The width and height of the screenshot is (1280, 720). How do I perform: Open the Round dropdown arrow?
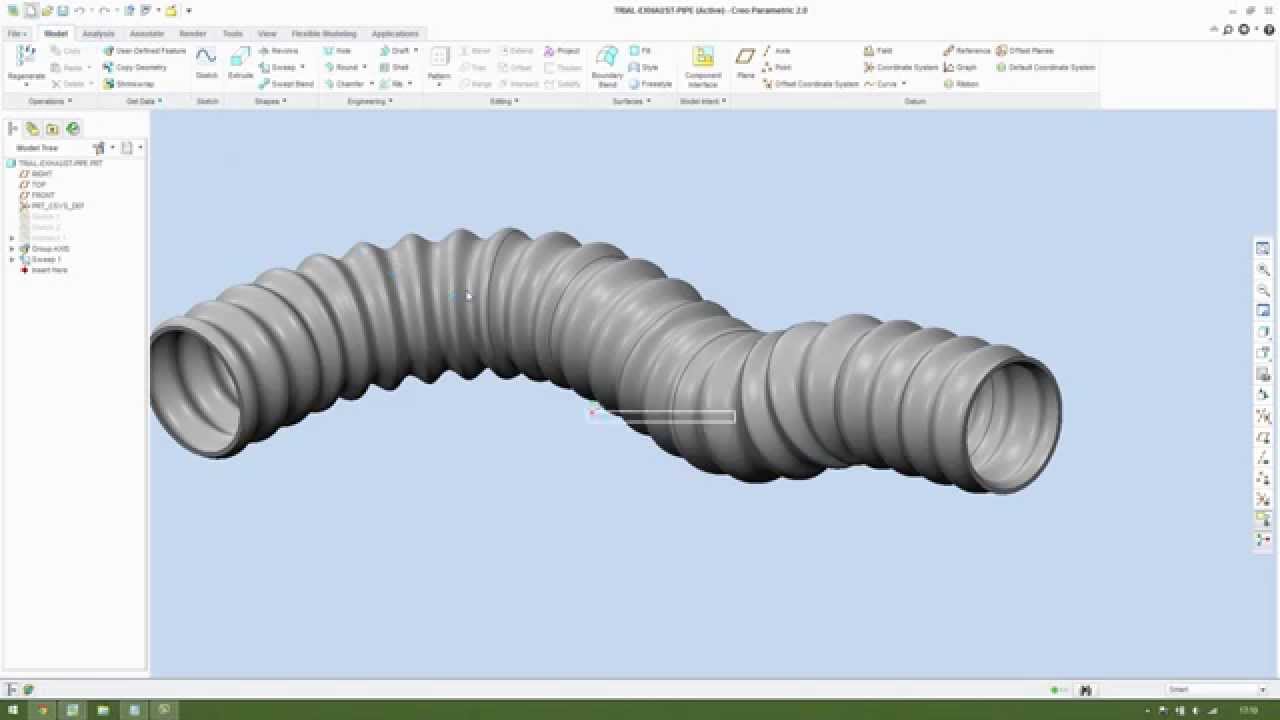pyautogui.click(x=365, y=68)
